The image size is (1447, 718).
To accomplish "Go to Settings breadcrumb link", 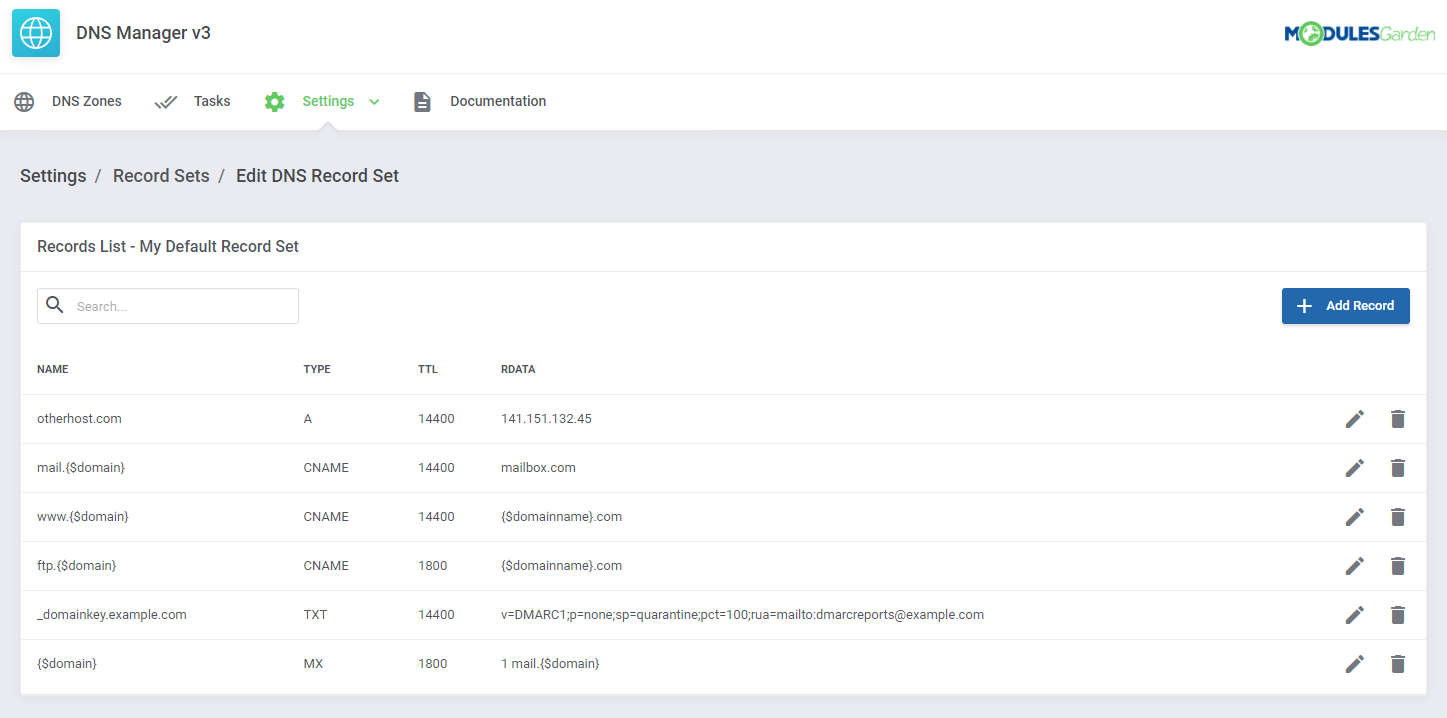I will [x=53, y=176].
